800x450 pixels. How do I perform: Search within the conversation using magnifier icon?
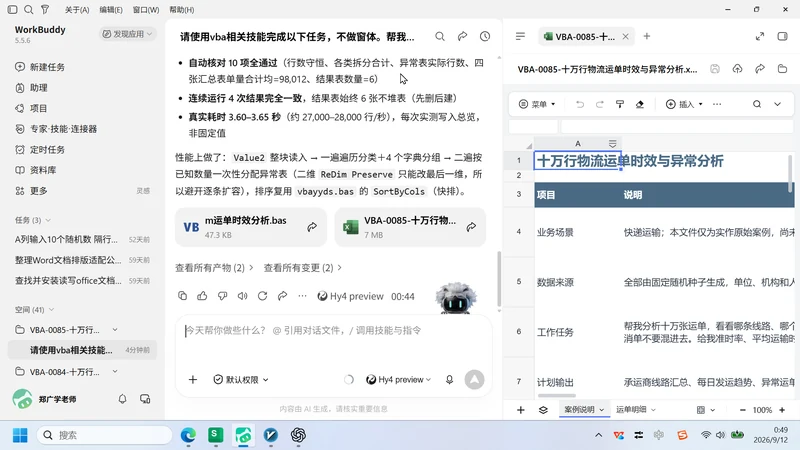(x=440, y=36)
